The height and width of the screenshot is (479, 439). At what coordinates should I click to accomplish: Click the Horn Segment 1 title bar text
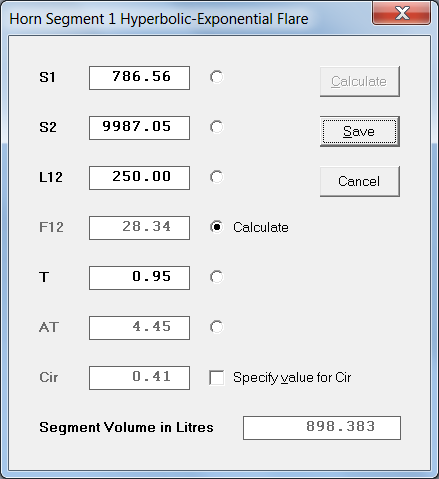tap(159, 19)
